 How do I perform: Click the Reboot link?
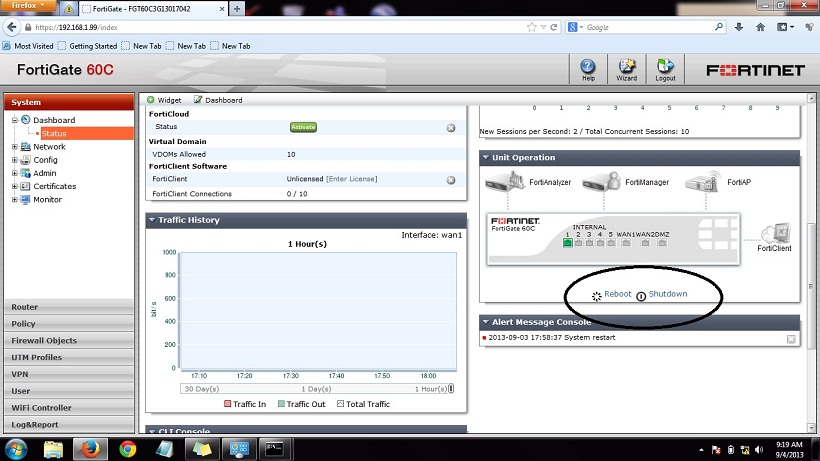pos(618,294)
